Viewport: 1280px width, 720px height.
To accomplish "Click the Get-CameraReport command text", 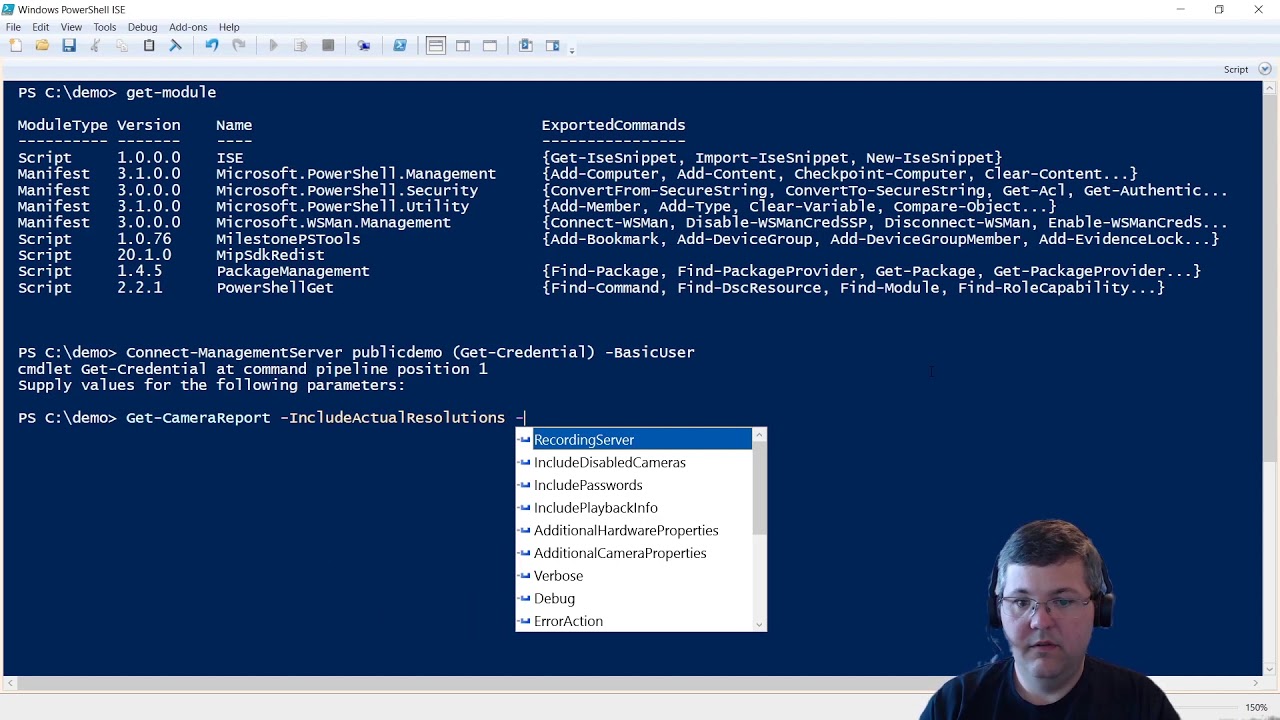I will click(198, 418).
